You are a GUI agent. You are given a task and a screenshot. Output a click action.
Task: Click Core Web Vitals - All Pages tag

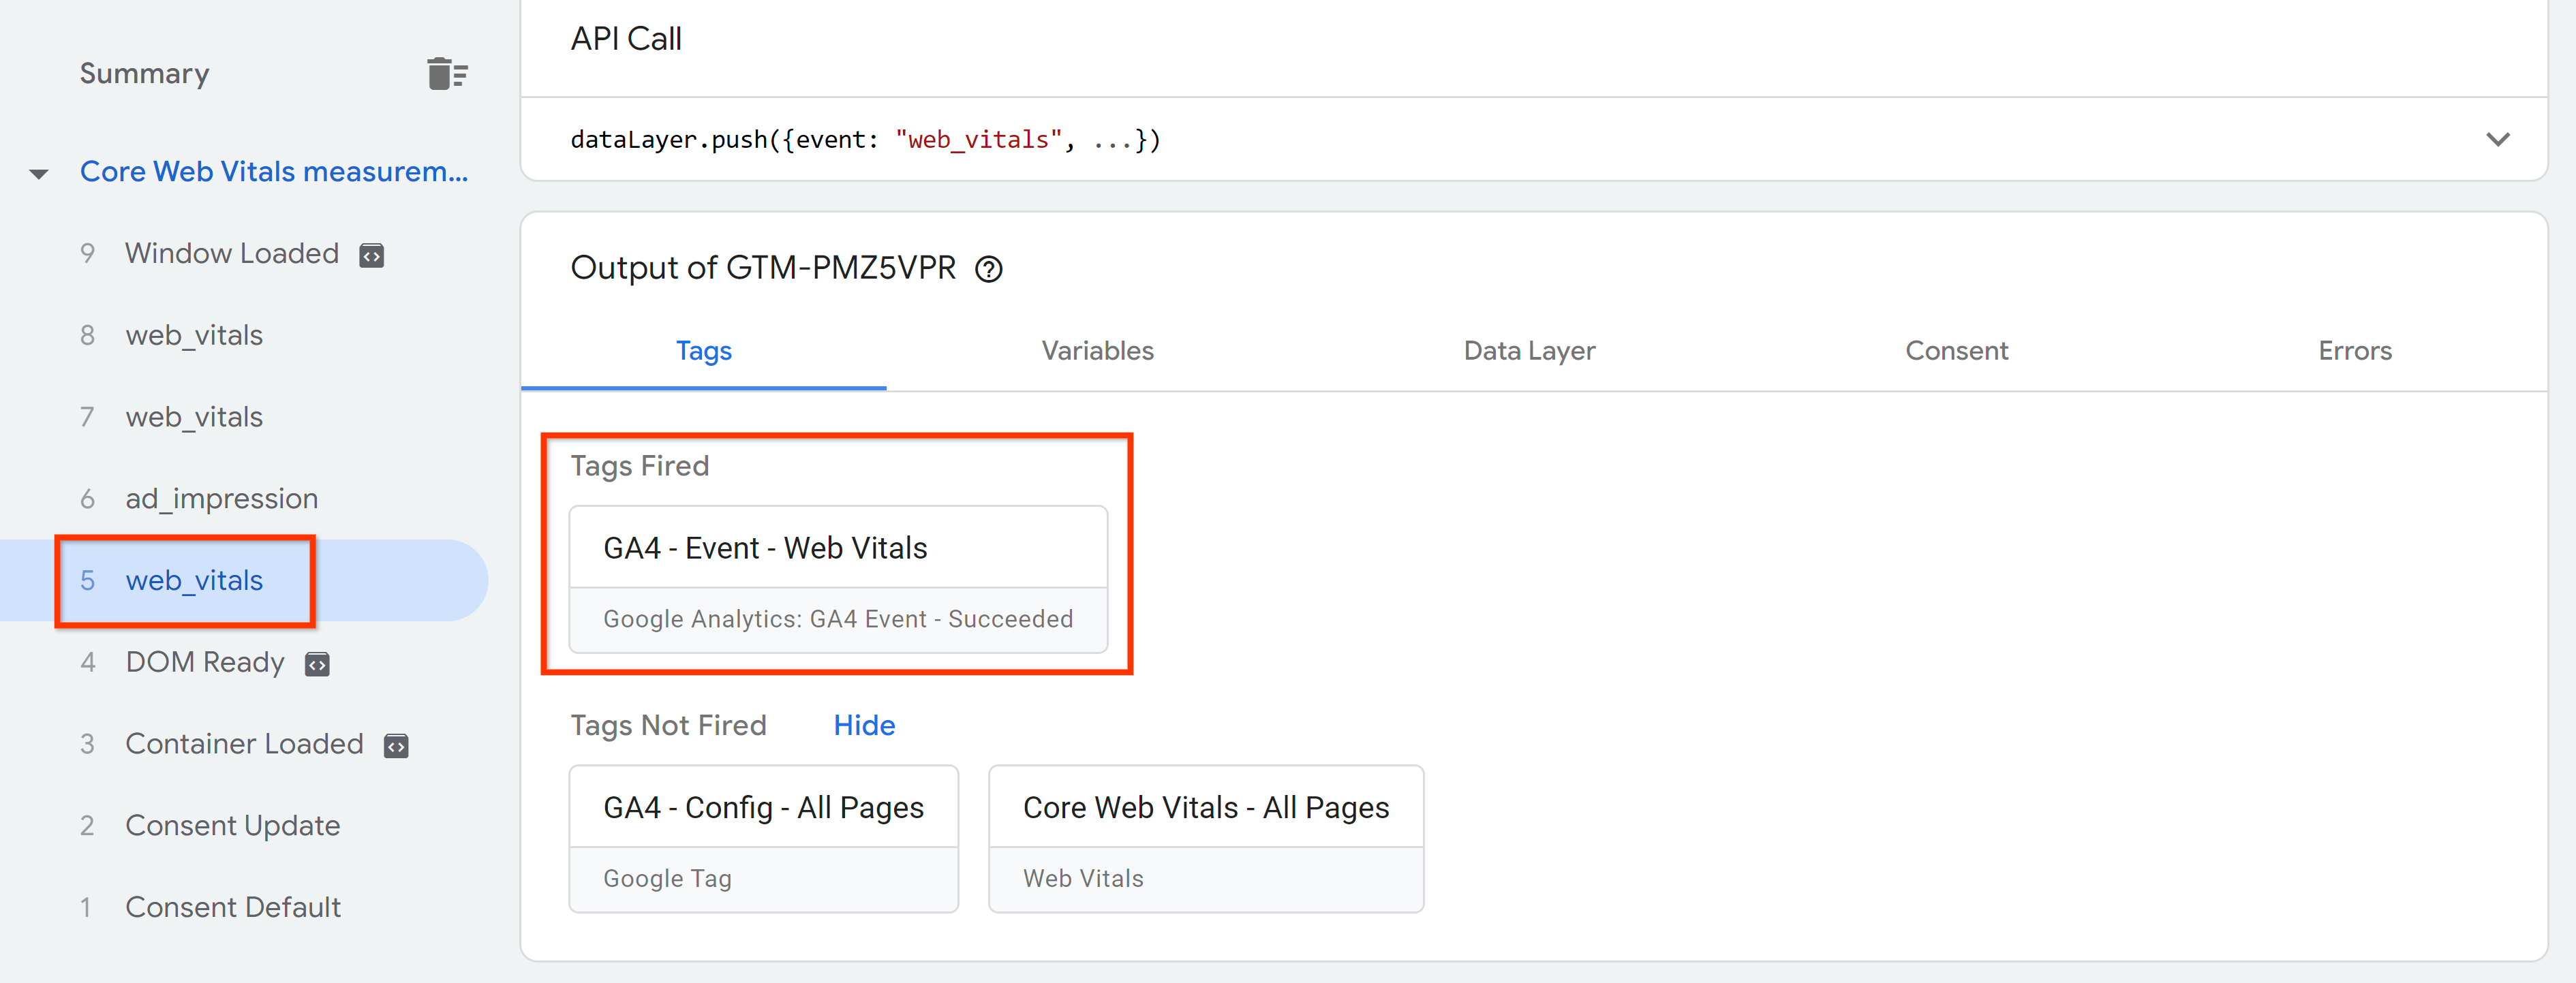(1206, 837)
